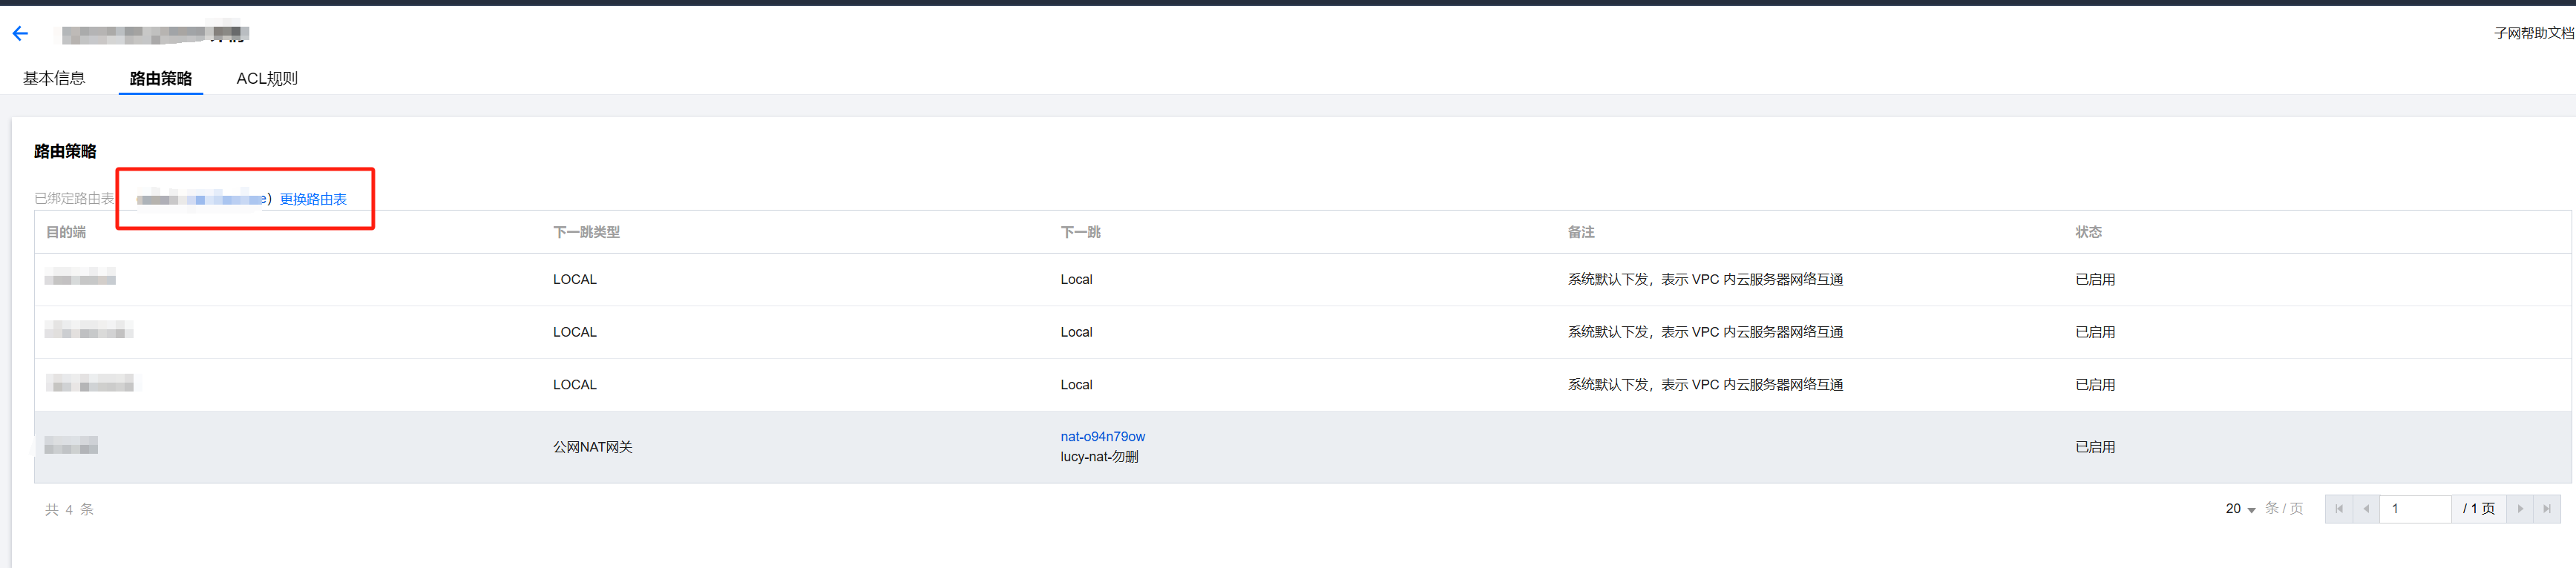This screenshot has width=2576, height=568.
Task: Select the 公网NAT网关 cell
Action: tap(592, 447)
